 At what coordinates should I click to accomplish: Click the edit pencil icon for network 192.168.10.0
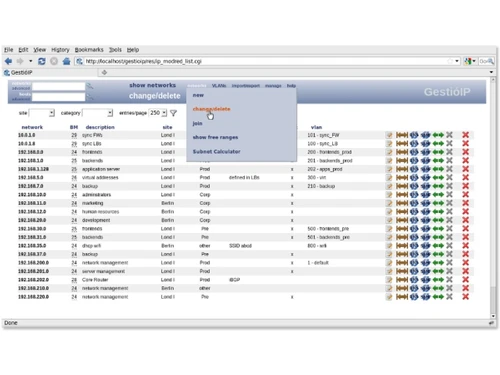pos(389,195)
